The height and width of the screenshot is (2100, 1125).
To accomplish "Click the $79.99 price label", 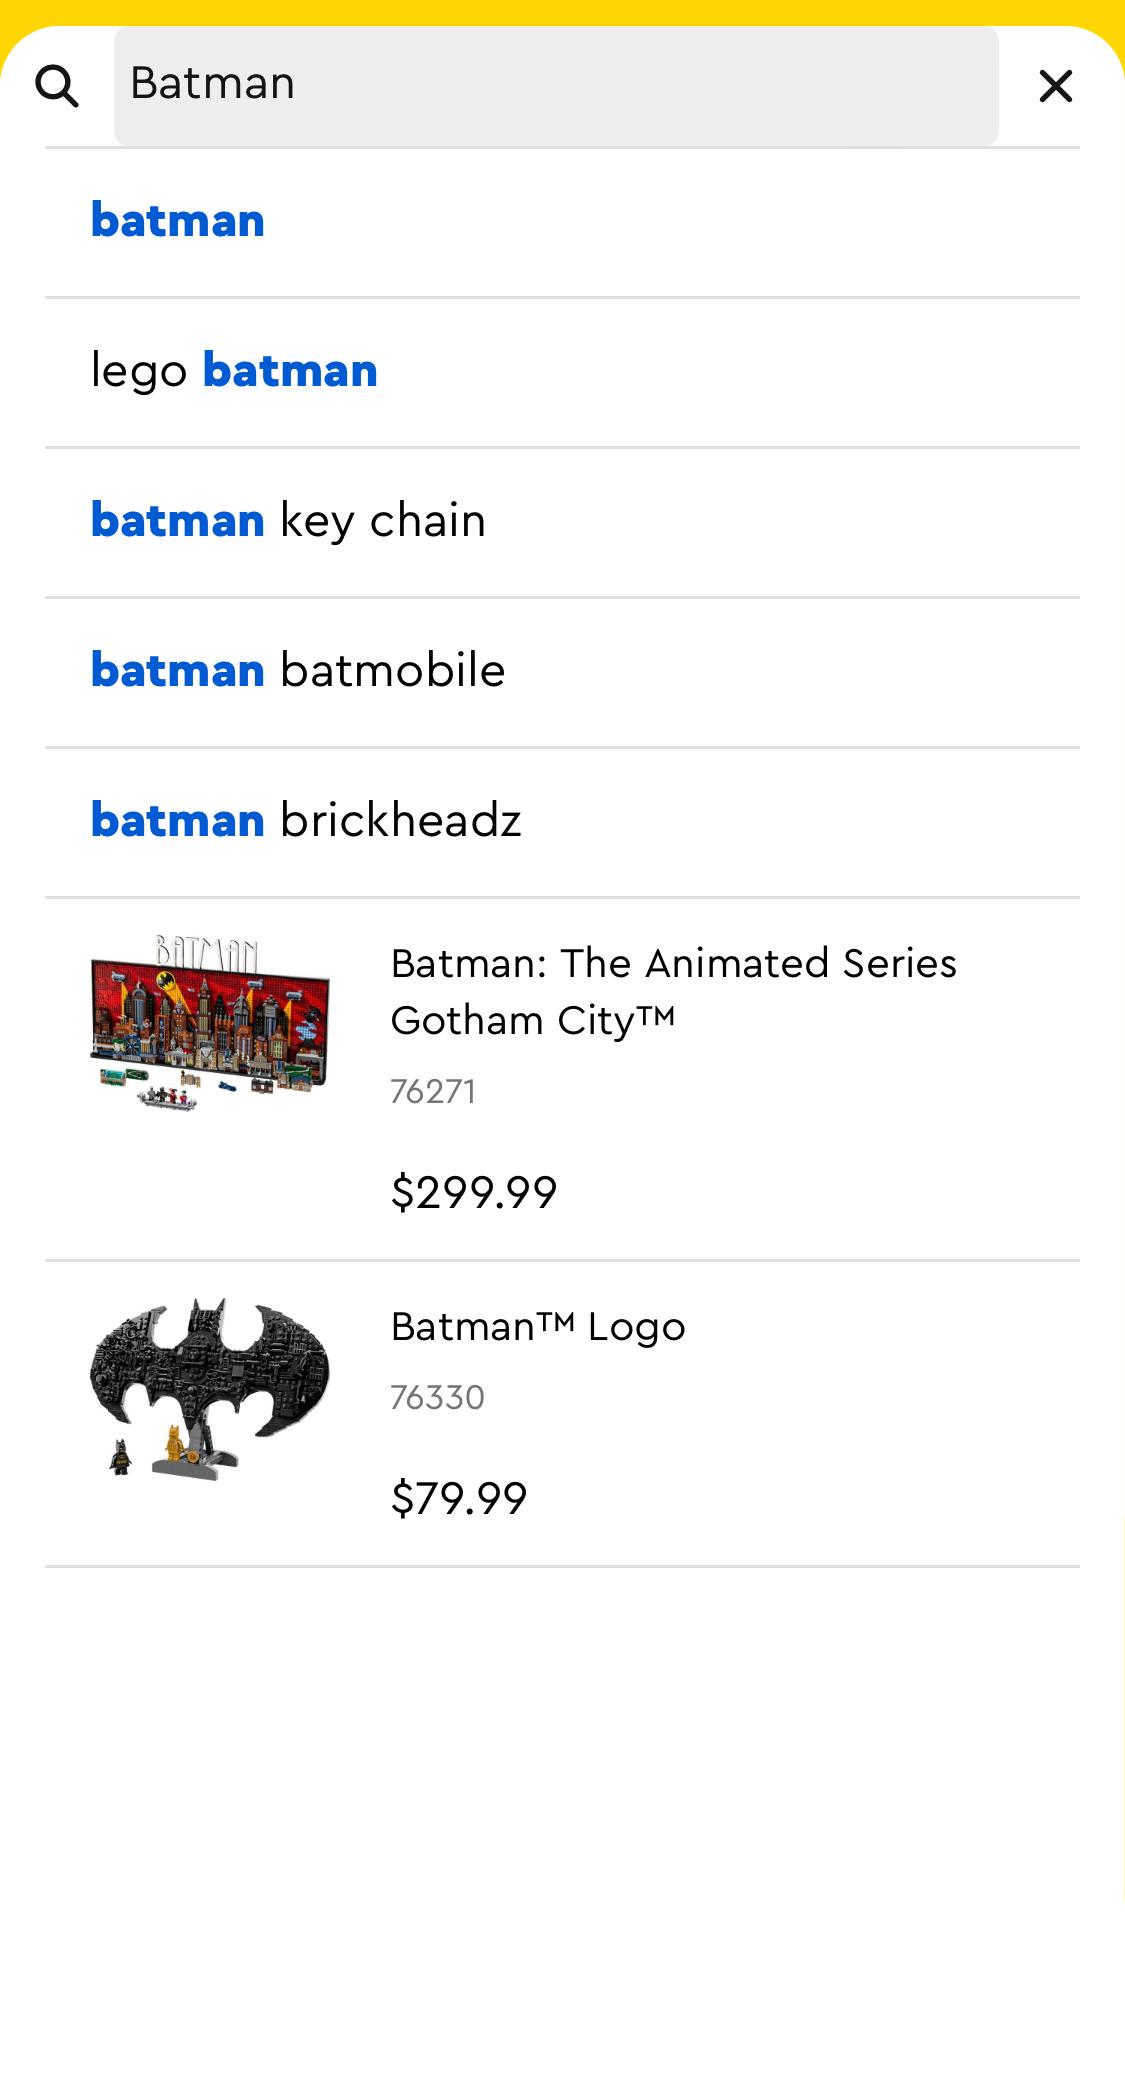I will pos(460,1498).
